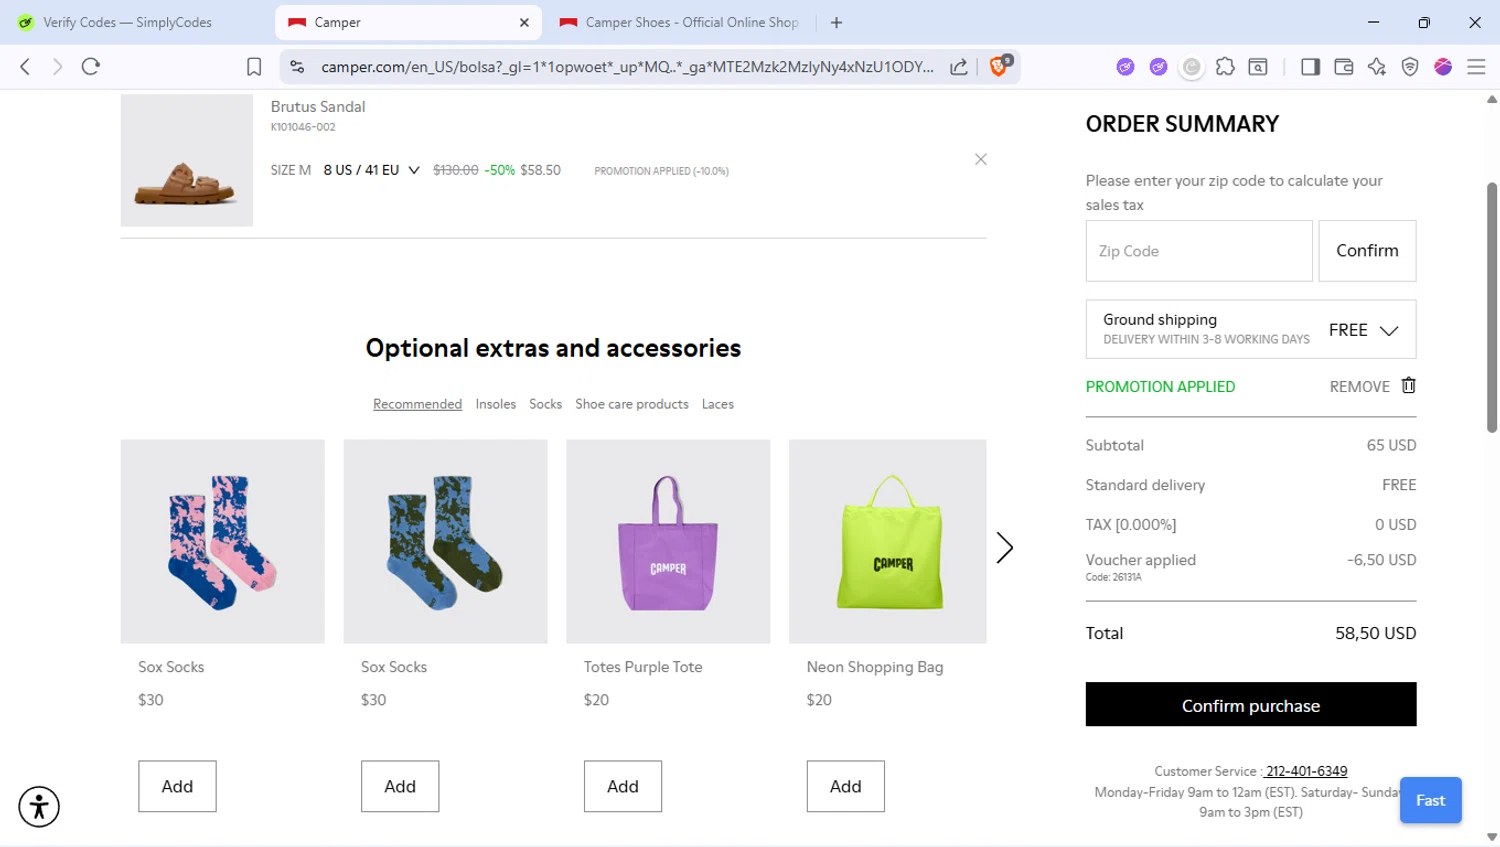Click the first purple extension icon in toolbar

pos(1126,67)
